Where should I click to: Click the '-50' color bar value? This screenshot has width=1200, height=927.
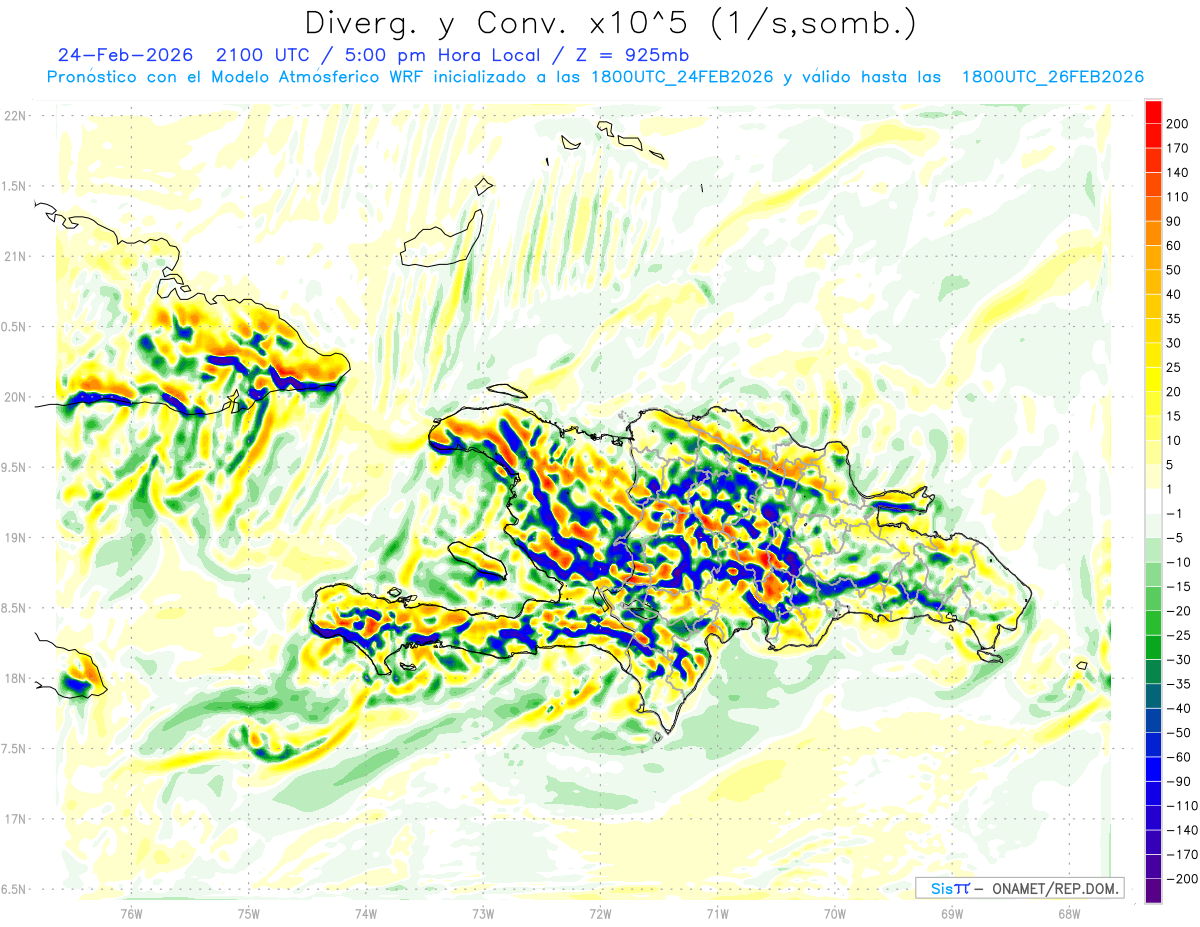(x=1177, y=733)
